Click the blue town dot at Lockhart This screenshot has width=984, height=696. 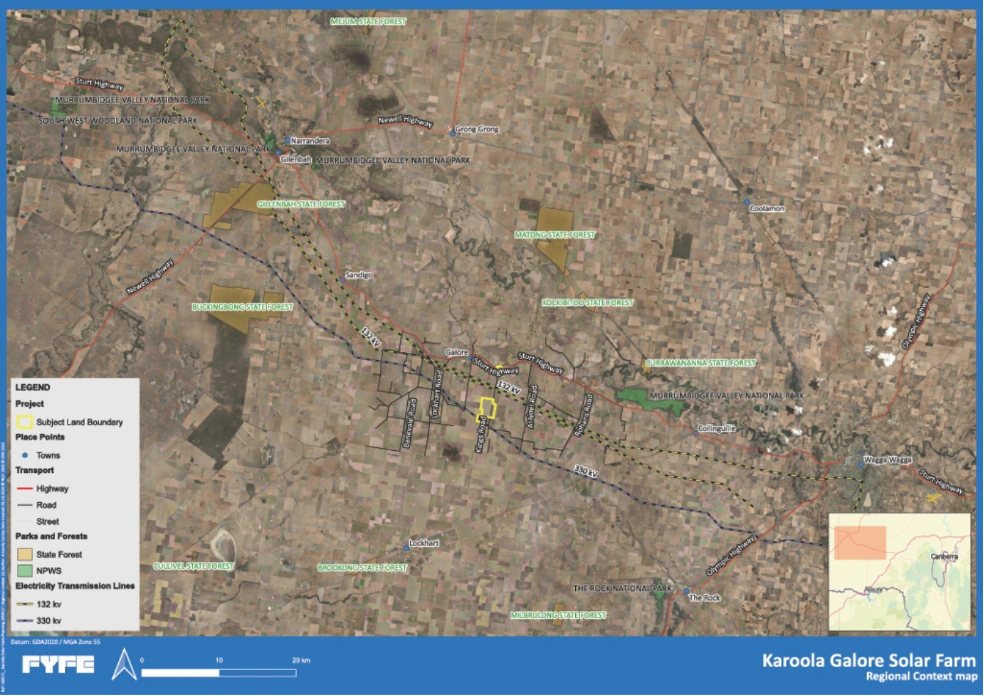click(x=406, y=548)
